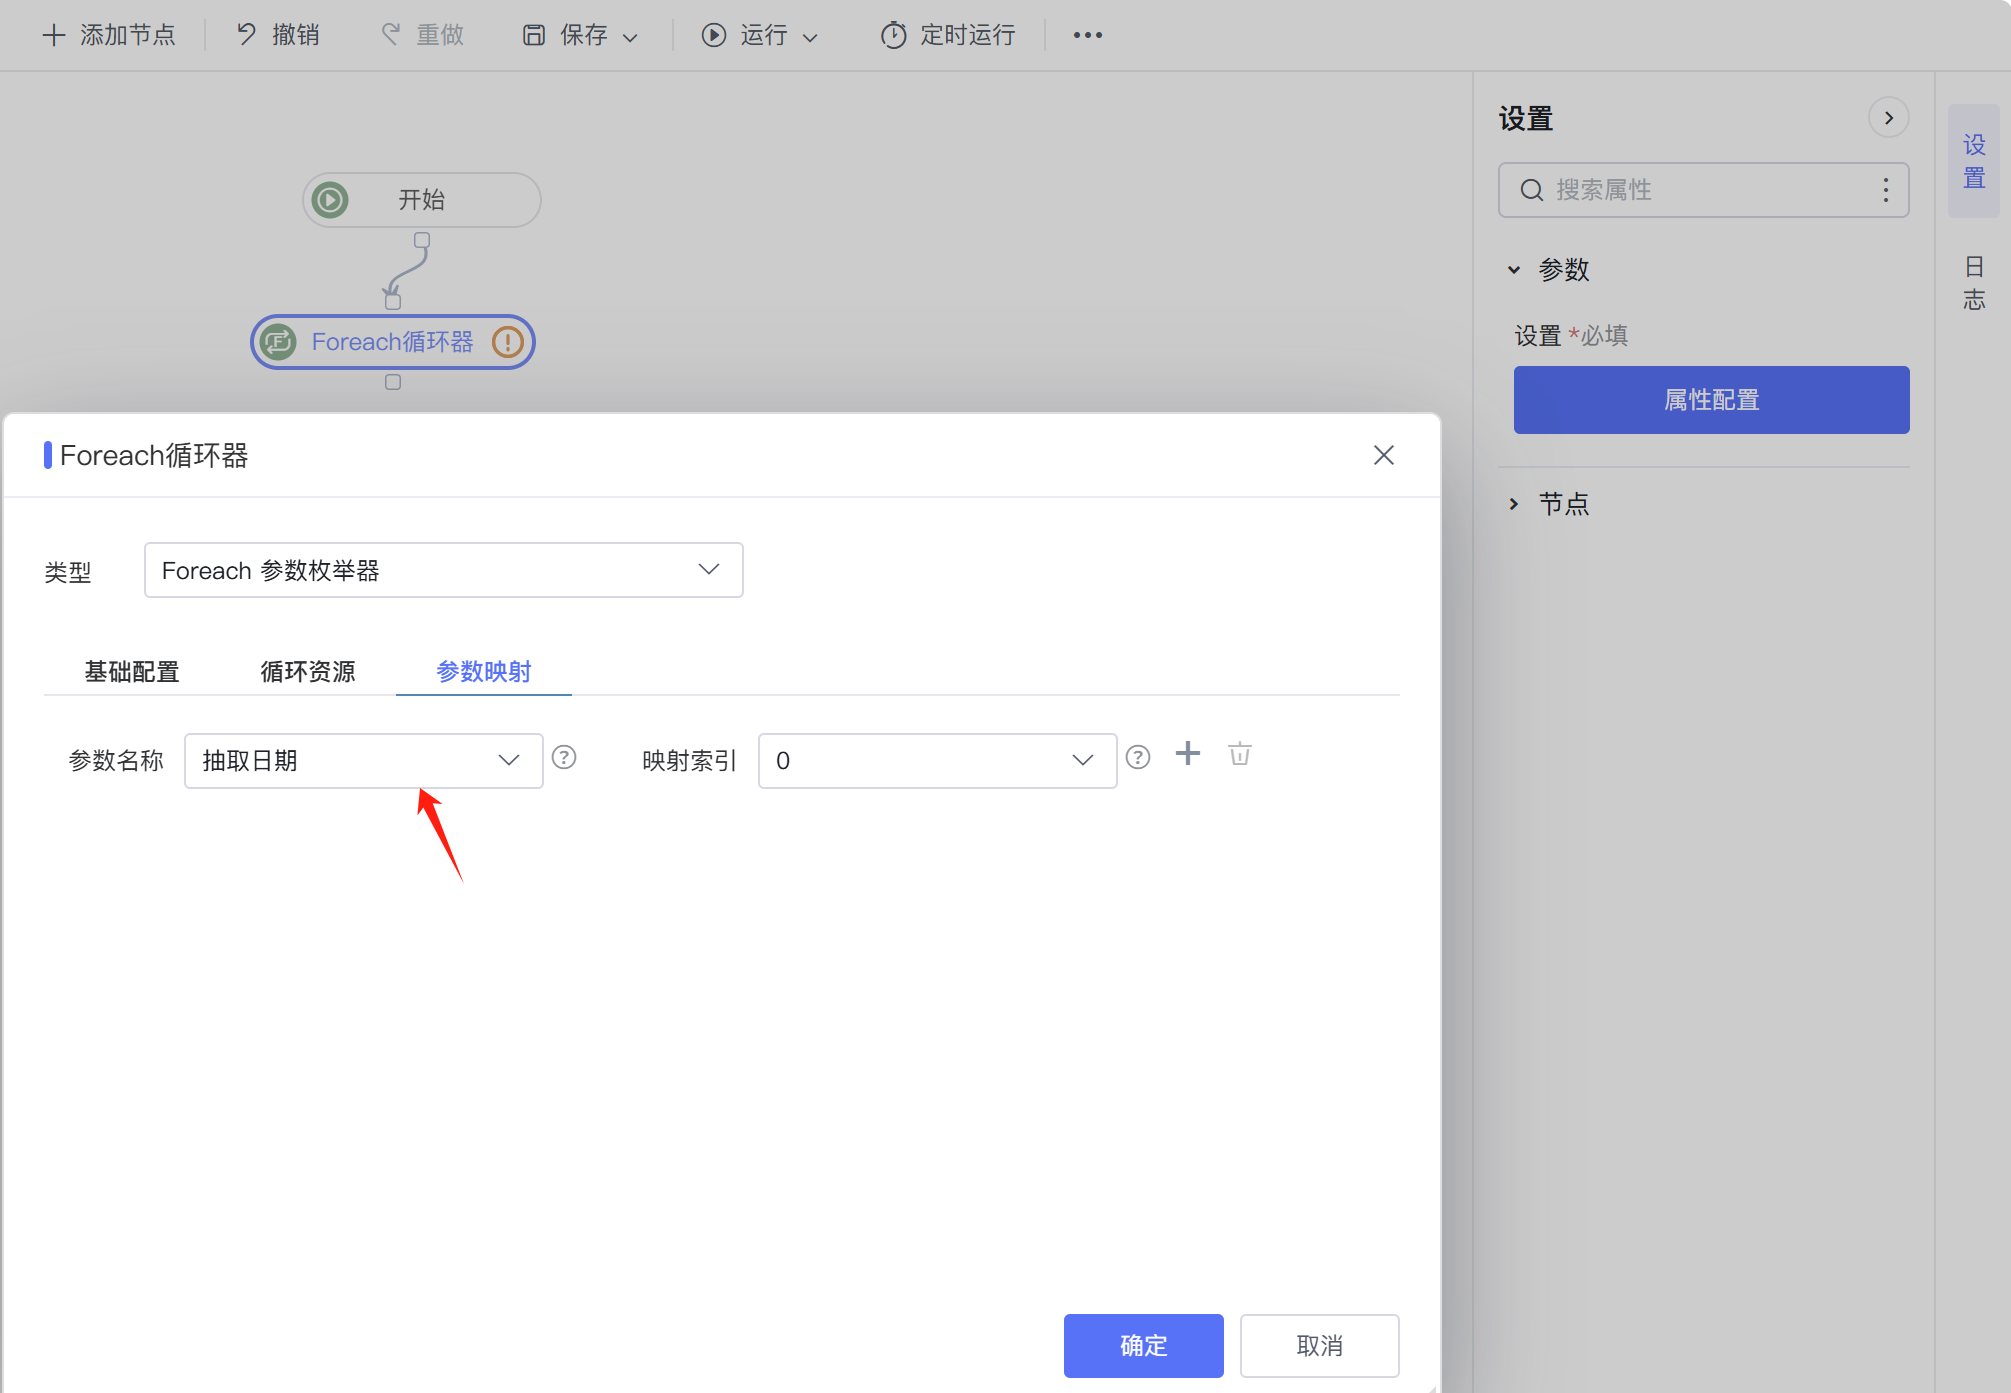Screen dimensions: 2011x1393
Task: Open the 参数名称 抽取日期 dropdown
Action: 364,761
